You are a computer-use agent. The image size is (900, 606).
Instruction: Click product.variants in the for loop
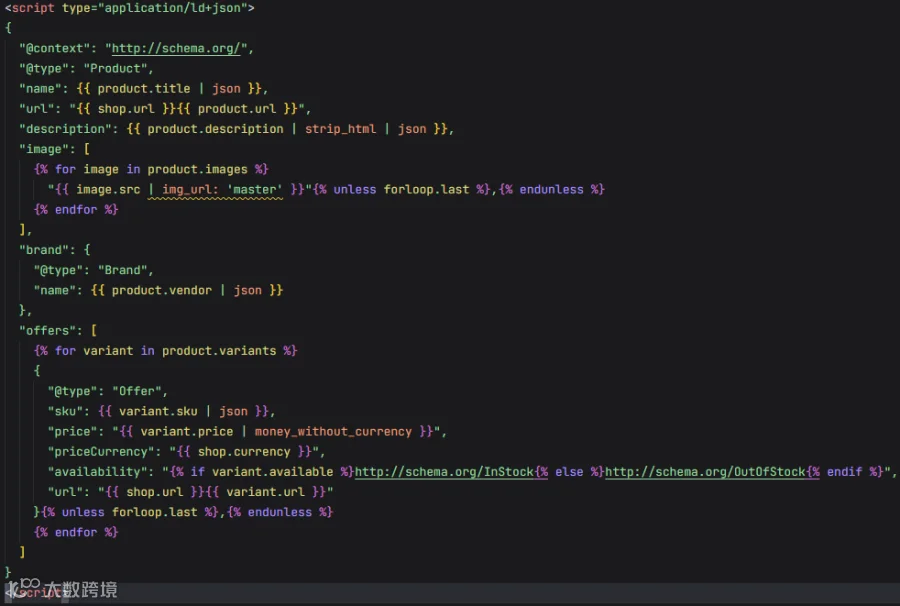(x=219, y=351)
